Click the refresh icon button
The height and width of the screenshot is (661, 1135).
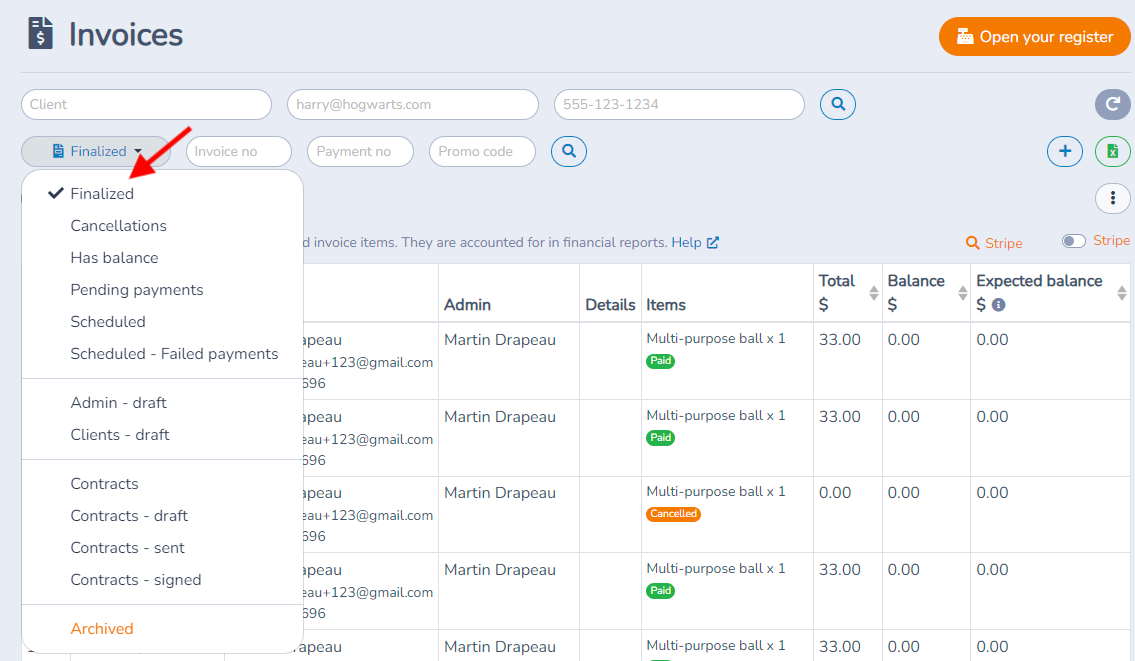(x=1113, y=104)
